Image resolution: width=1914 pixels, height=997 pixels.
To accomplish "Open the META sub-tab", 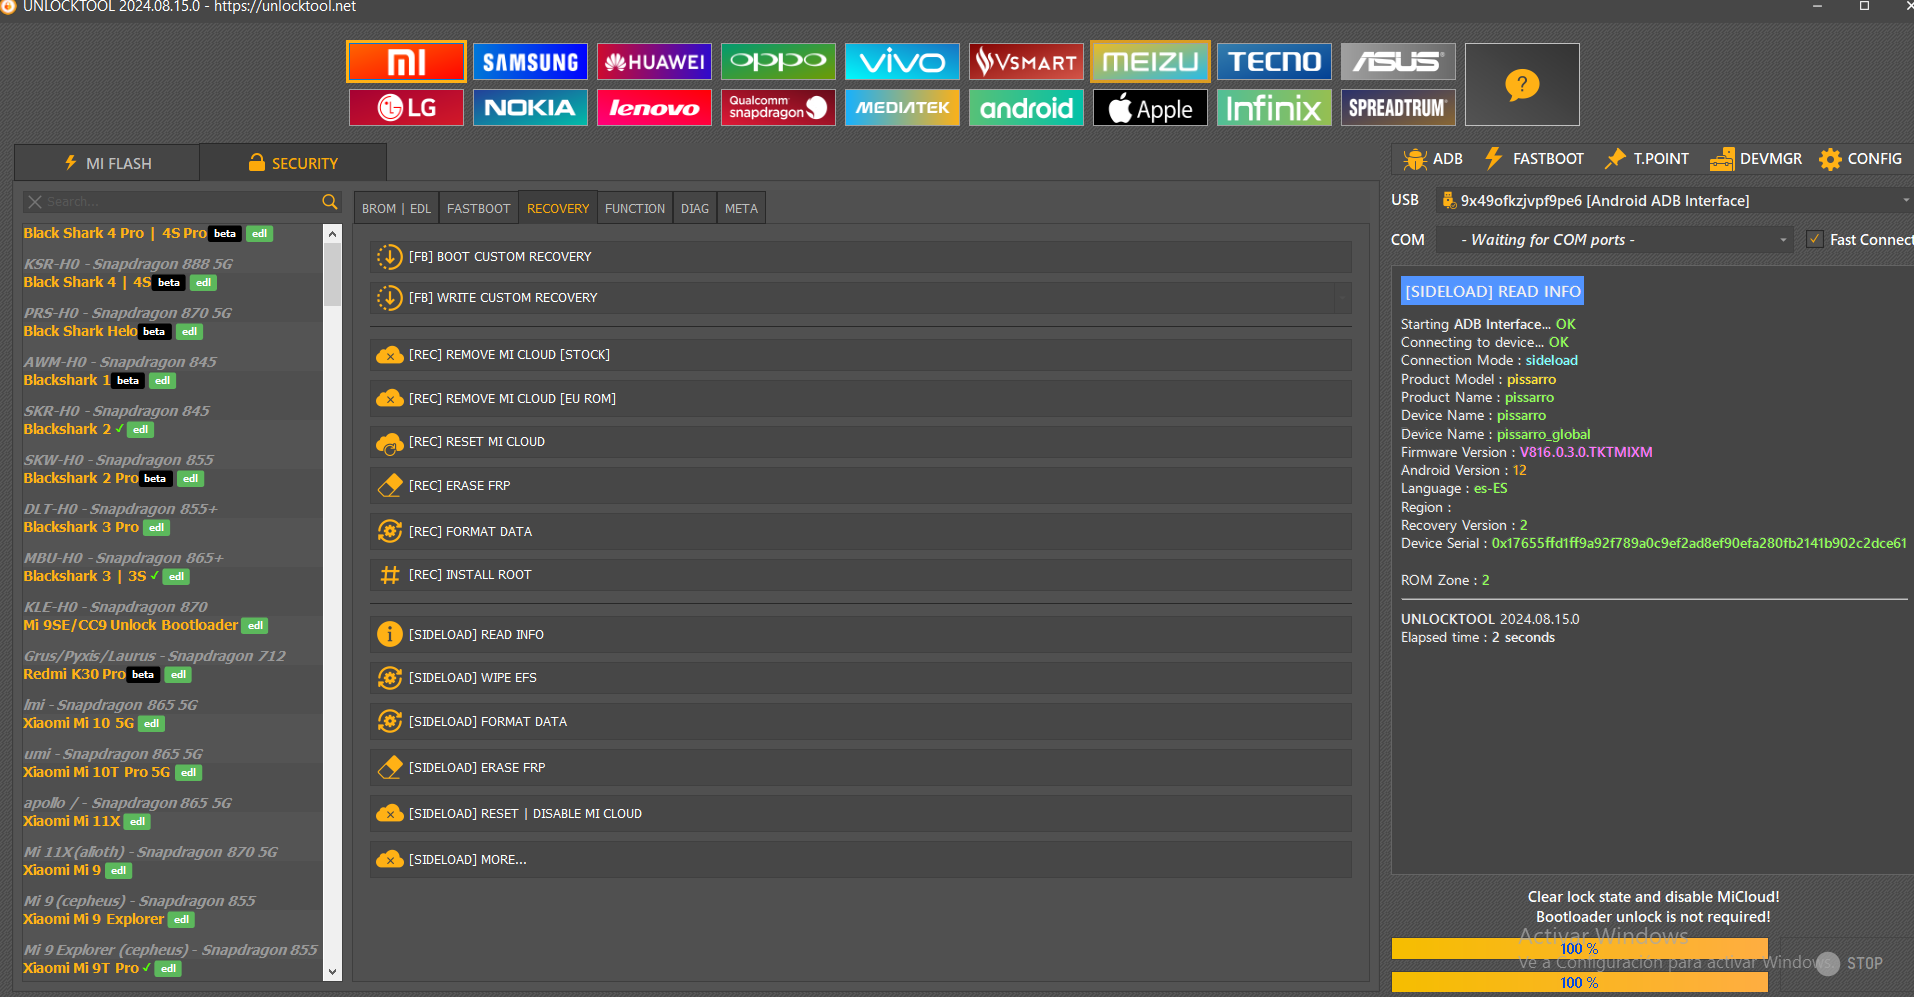I will click(741, 208).
